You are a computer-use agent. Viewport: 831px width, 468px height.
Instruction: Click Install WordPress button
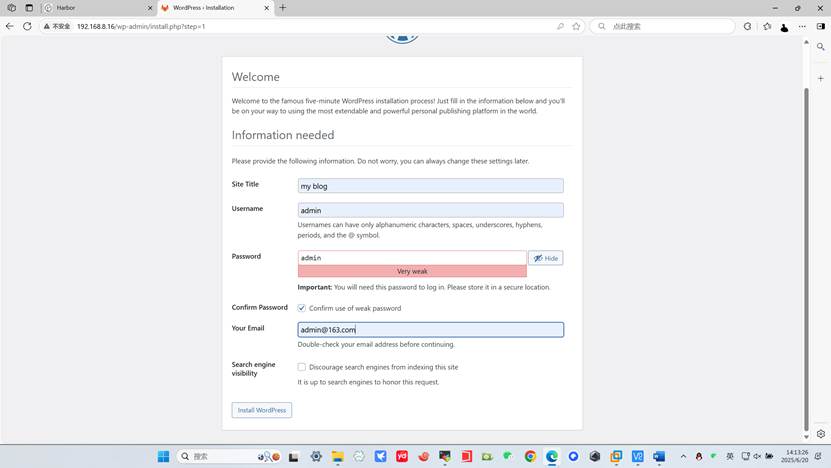(x=261, y=410)
